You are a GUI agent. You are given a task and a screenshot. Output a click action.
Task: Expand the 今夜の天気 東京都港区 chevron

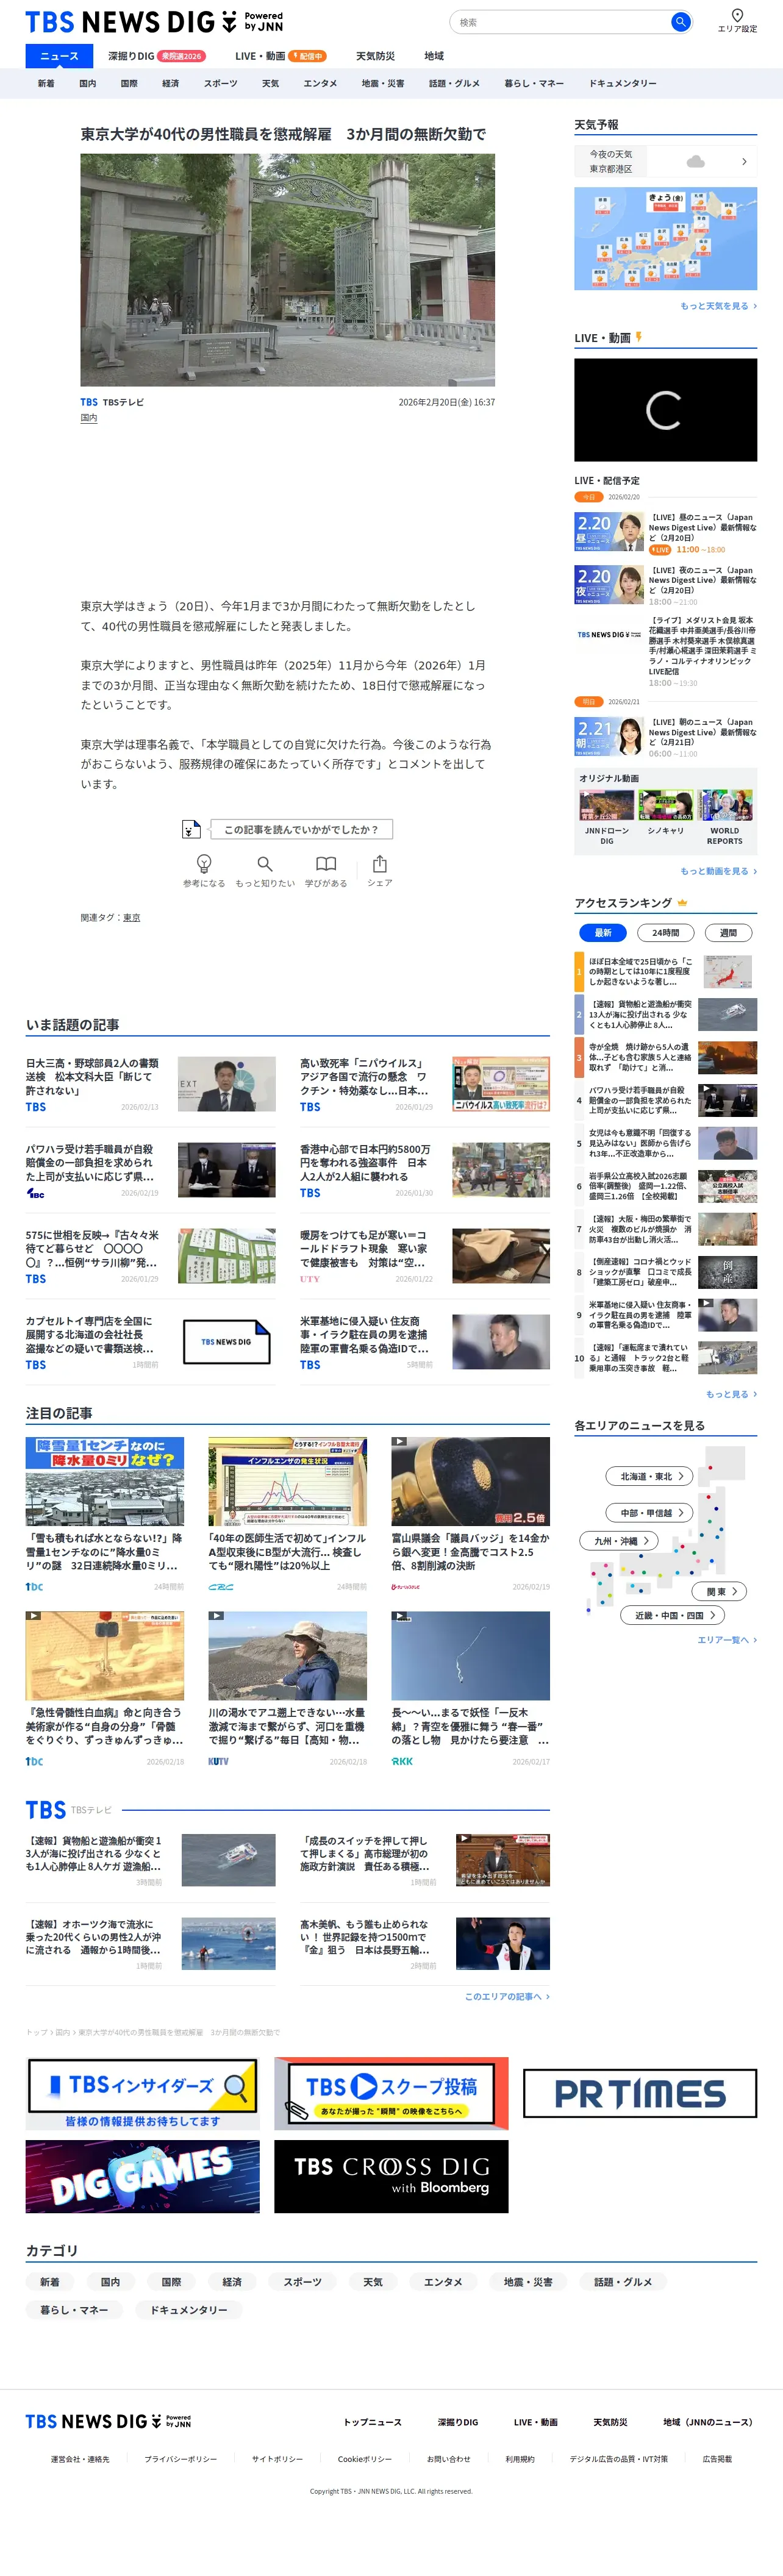(x=743, y=161)
